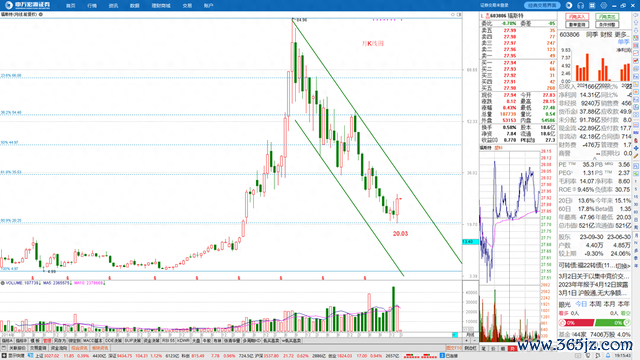640x360 pixels.
Task: Click the chart settings icon beside chart title
Action: tap(41, 14)
